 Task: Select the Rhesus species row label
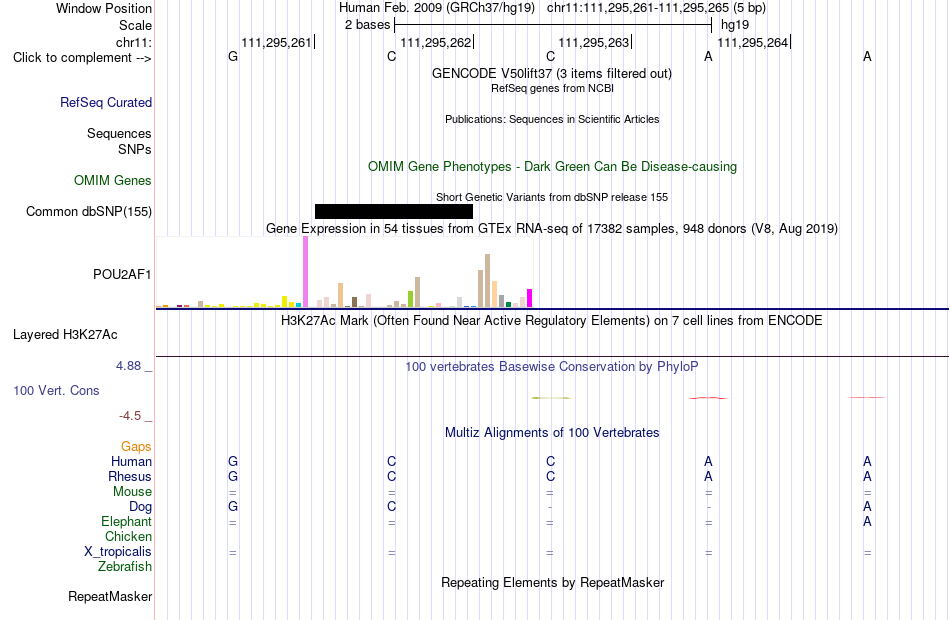(x=130, y=477)
